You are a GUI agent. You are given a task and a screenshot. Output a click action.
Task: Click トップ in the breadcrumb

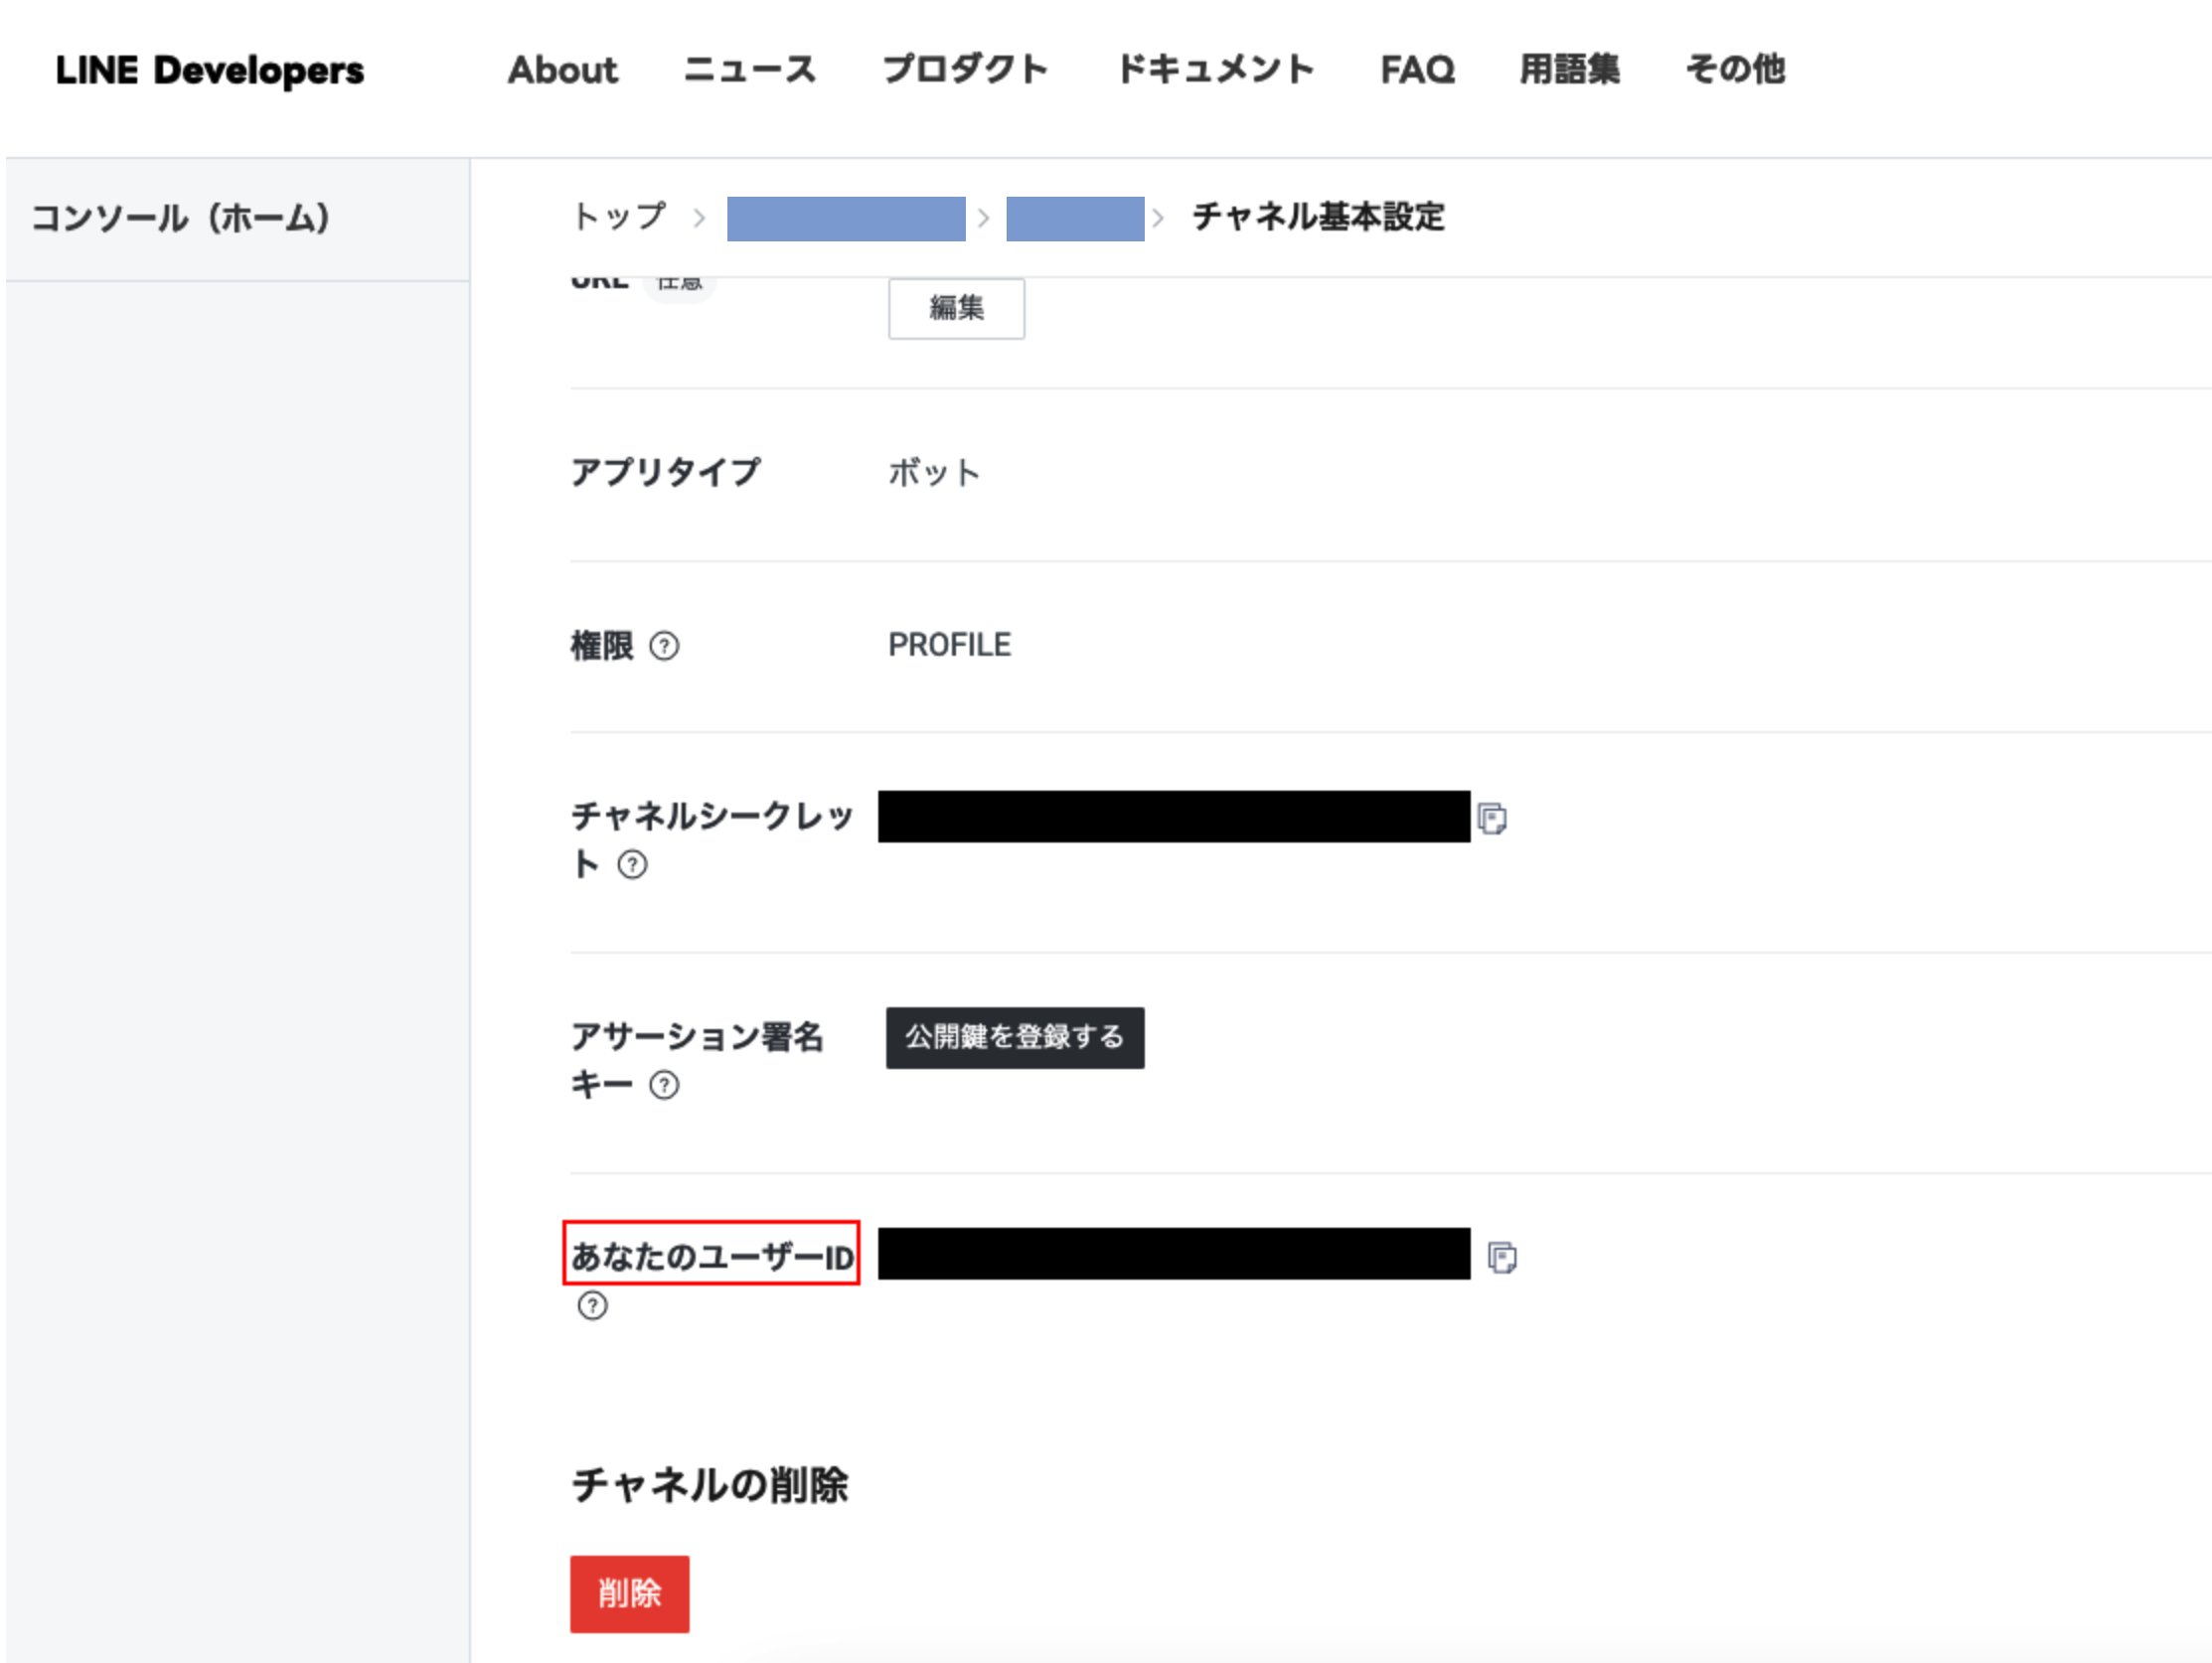click(x=619, y=216)
